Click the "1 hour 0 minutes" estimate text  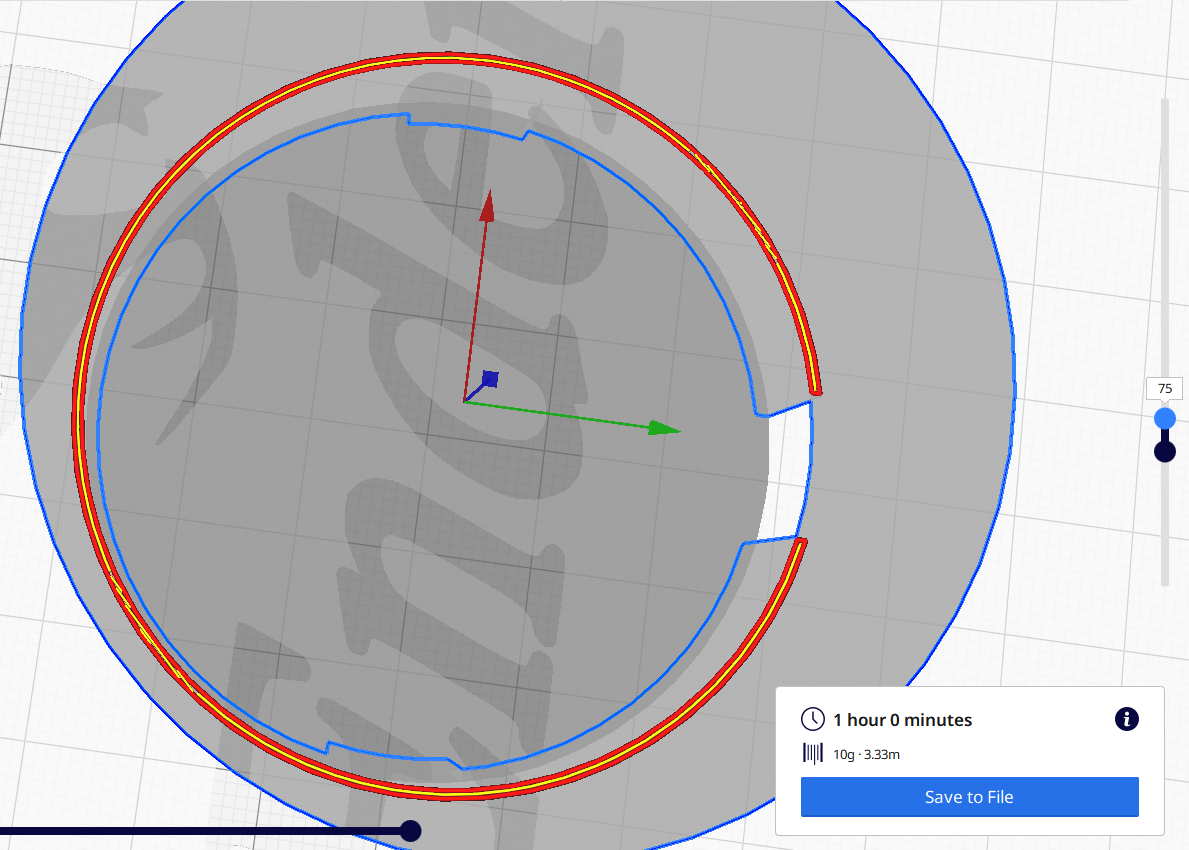[901, 719]
